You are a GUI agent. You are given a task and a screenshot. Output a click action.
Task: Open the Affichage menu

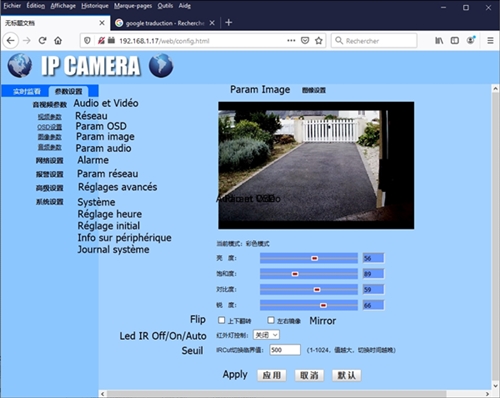point(63,6)
